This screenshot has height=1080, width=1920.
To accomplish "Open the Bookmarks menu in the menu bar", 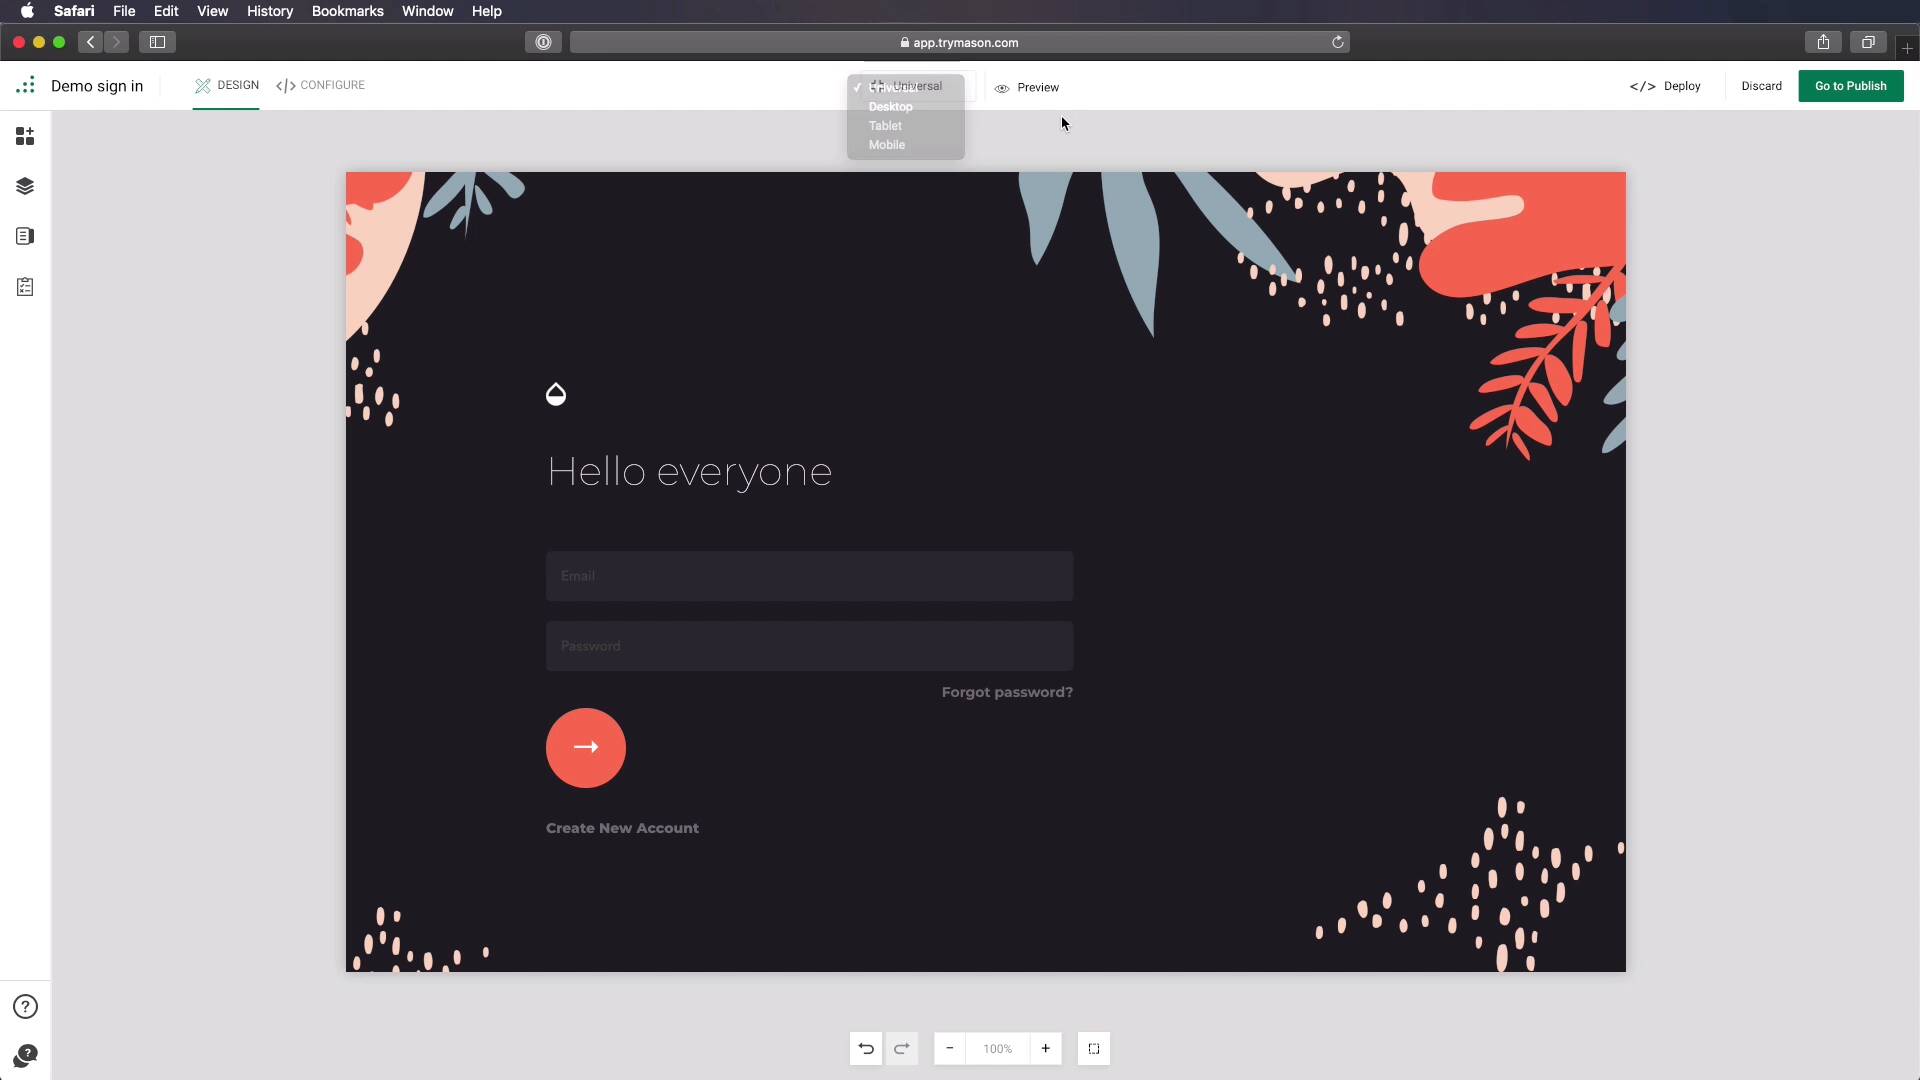I will [348, 11].
